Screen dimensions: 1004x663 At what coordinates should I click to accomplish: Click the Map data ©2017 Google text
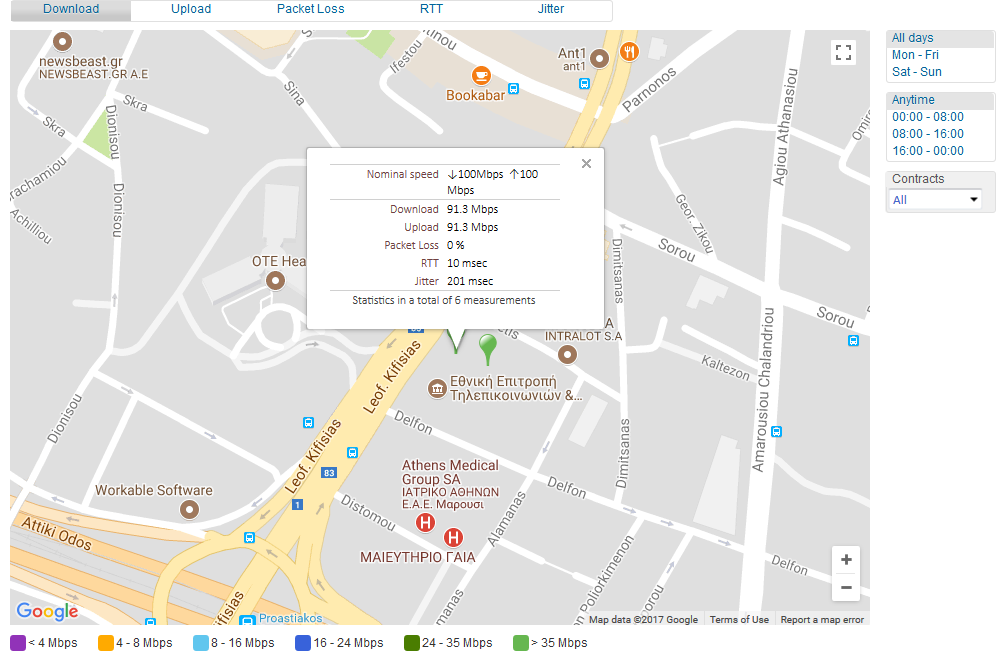pos(644,619)
